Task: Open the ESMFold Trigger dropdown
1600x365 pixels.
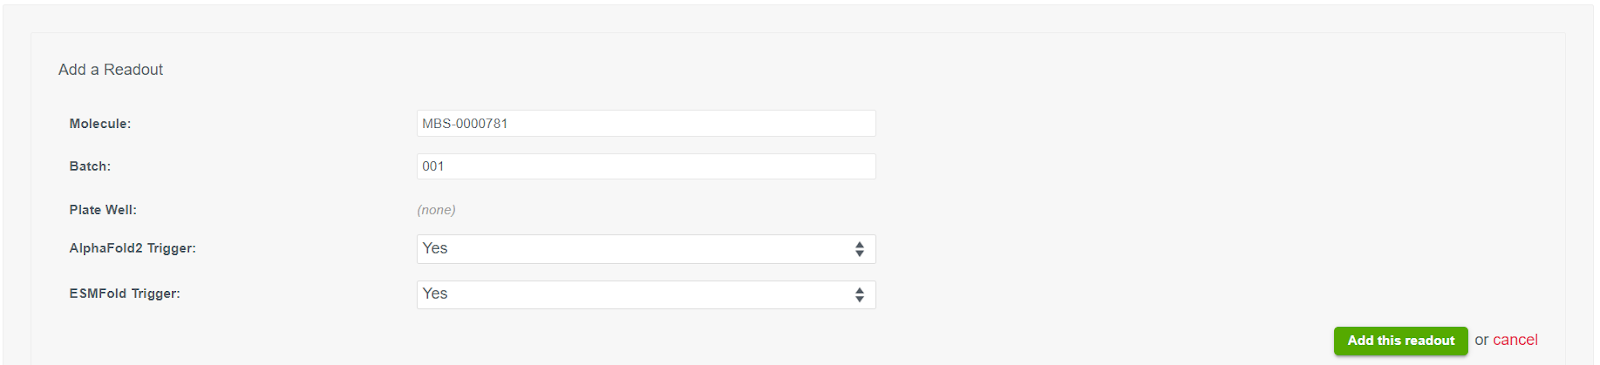Action: pos(646,295)
